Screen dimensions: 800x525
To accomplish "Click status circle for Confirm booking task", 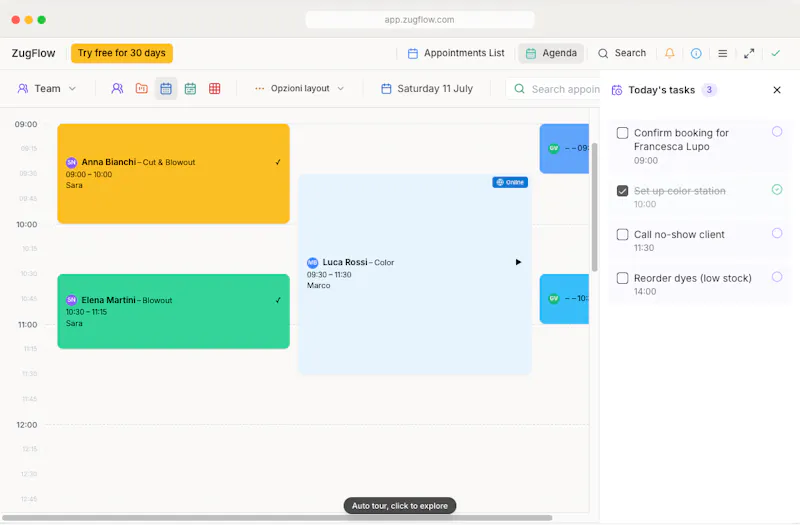I will (777, 132).
